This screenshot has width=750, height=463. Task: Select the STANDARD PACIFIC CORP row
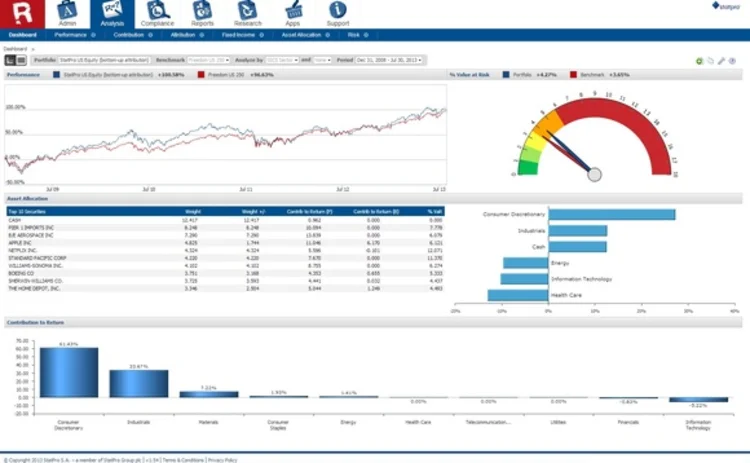pyautogui.click(x=225, y=258)
